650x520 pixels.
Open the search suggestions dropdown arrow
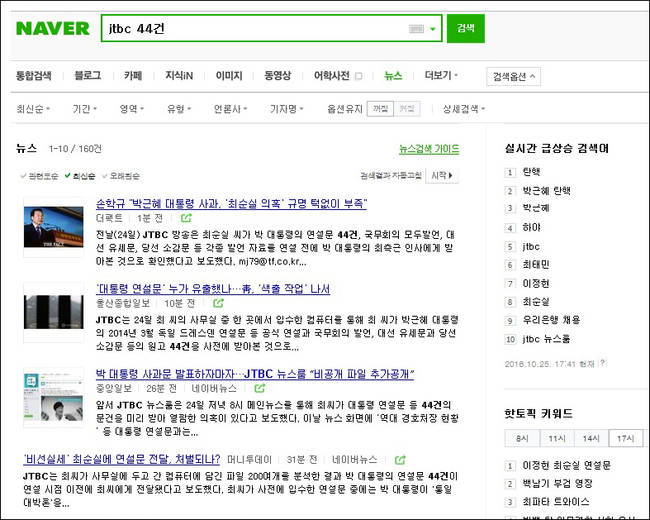click(x=434, y=30)
